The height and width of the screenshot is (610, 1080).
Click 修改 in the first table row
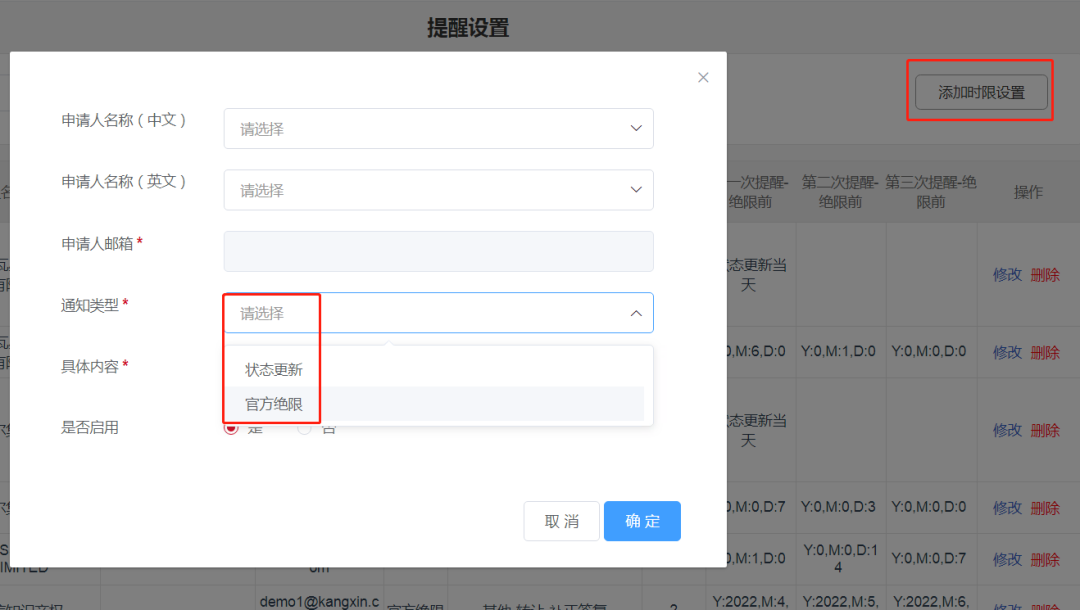click(1006, 274)
